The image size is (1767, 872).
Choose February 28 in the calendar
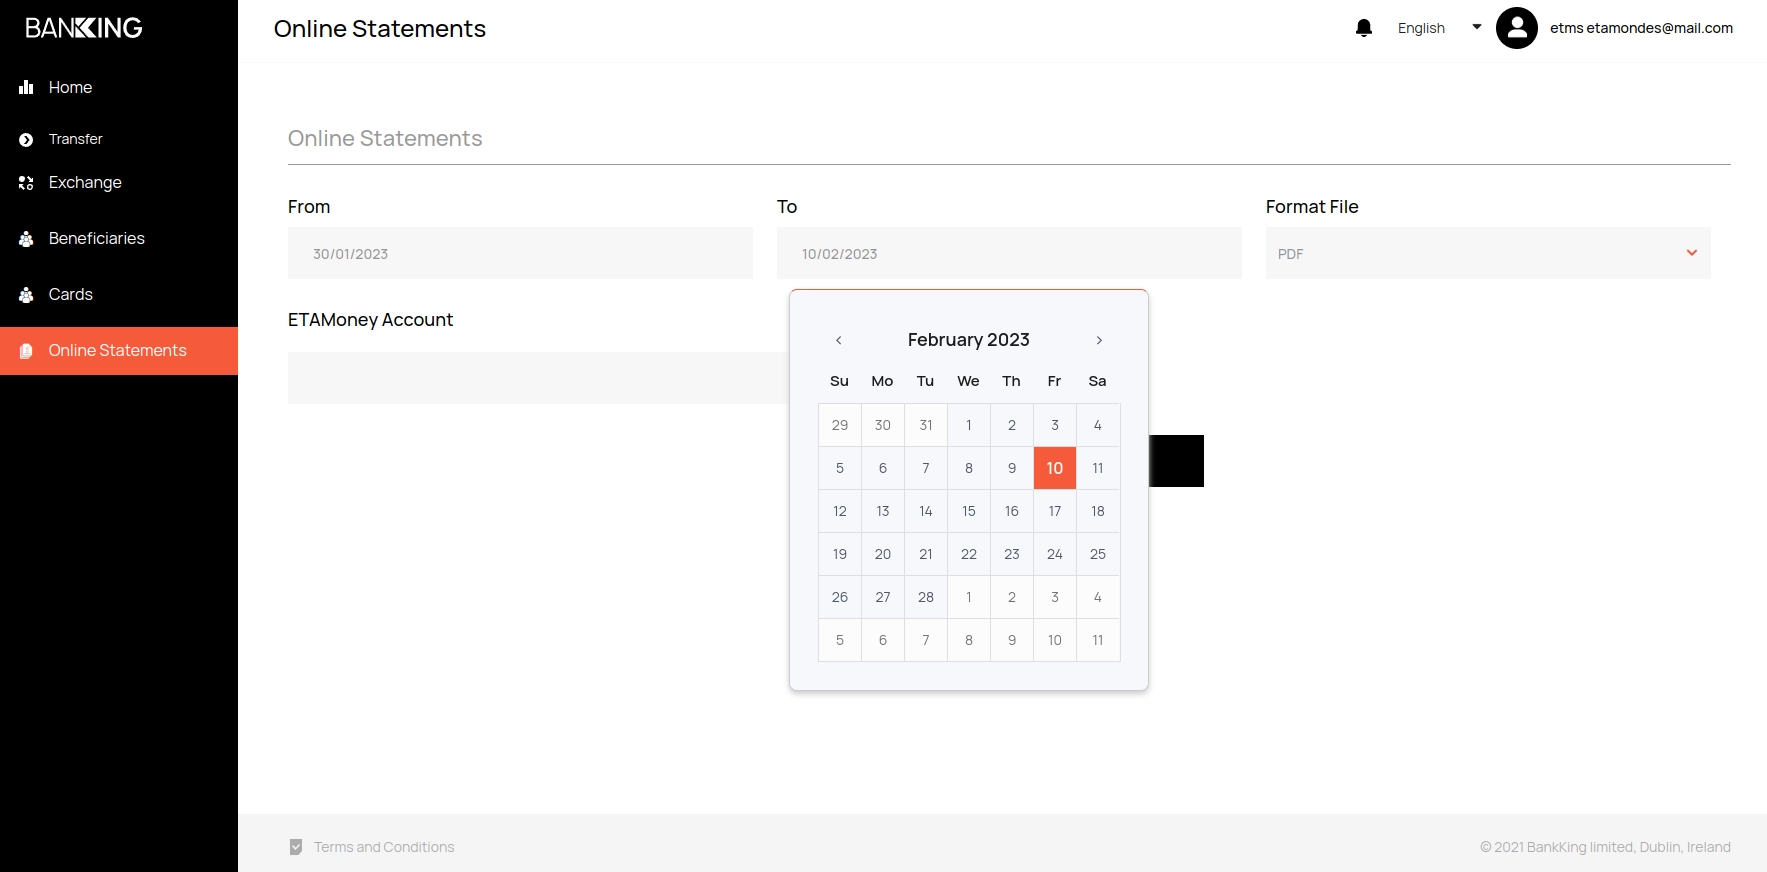point(926,597)
